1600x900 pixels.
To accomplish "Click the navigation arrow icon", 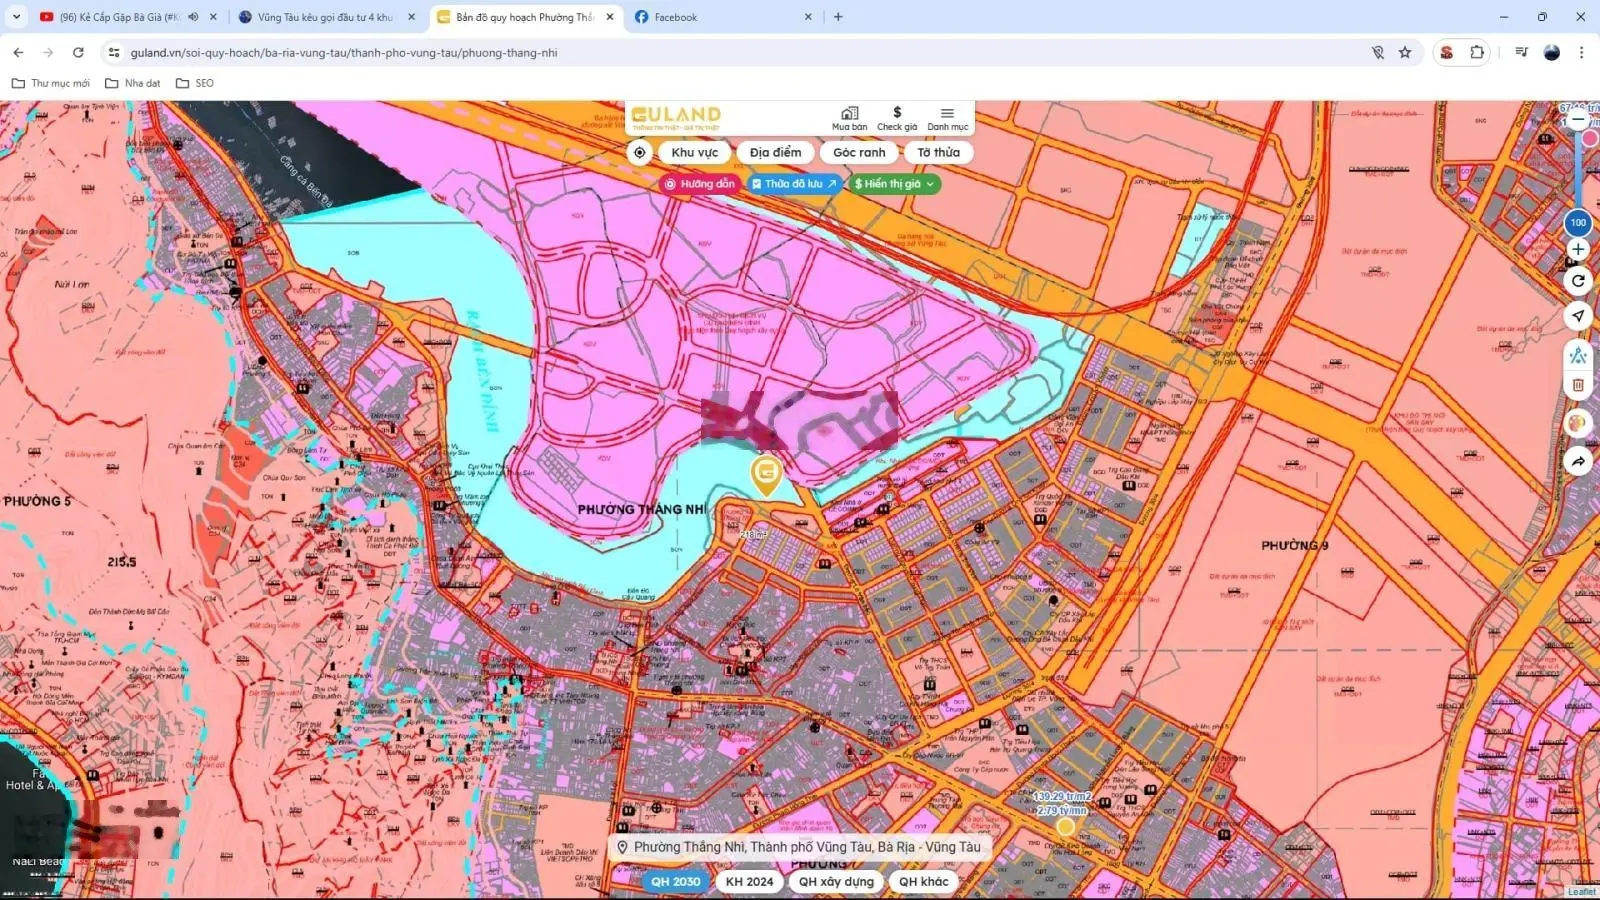I will [x=1578, y=316].
